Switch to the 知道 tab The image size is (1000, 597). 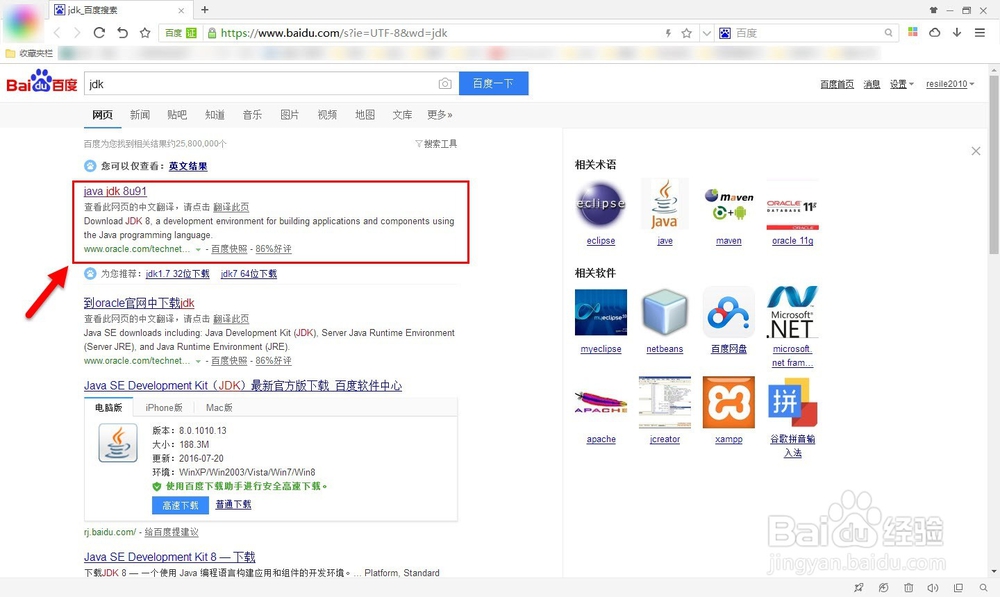pyautogui.click(x=215, y=115)
